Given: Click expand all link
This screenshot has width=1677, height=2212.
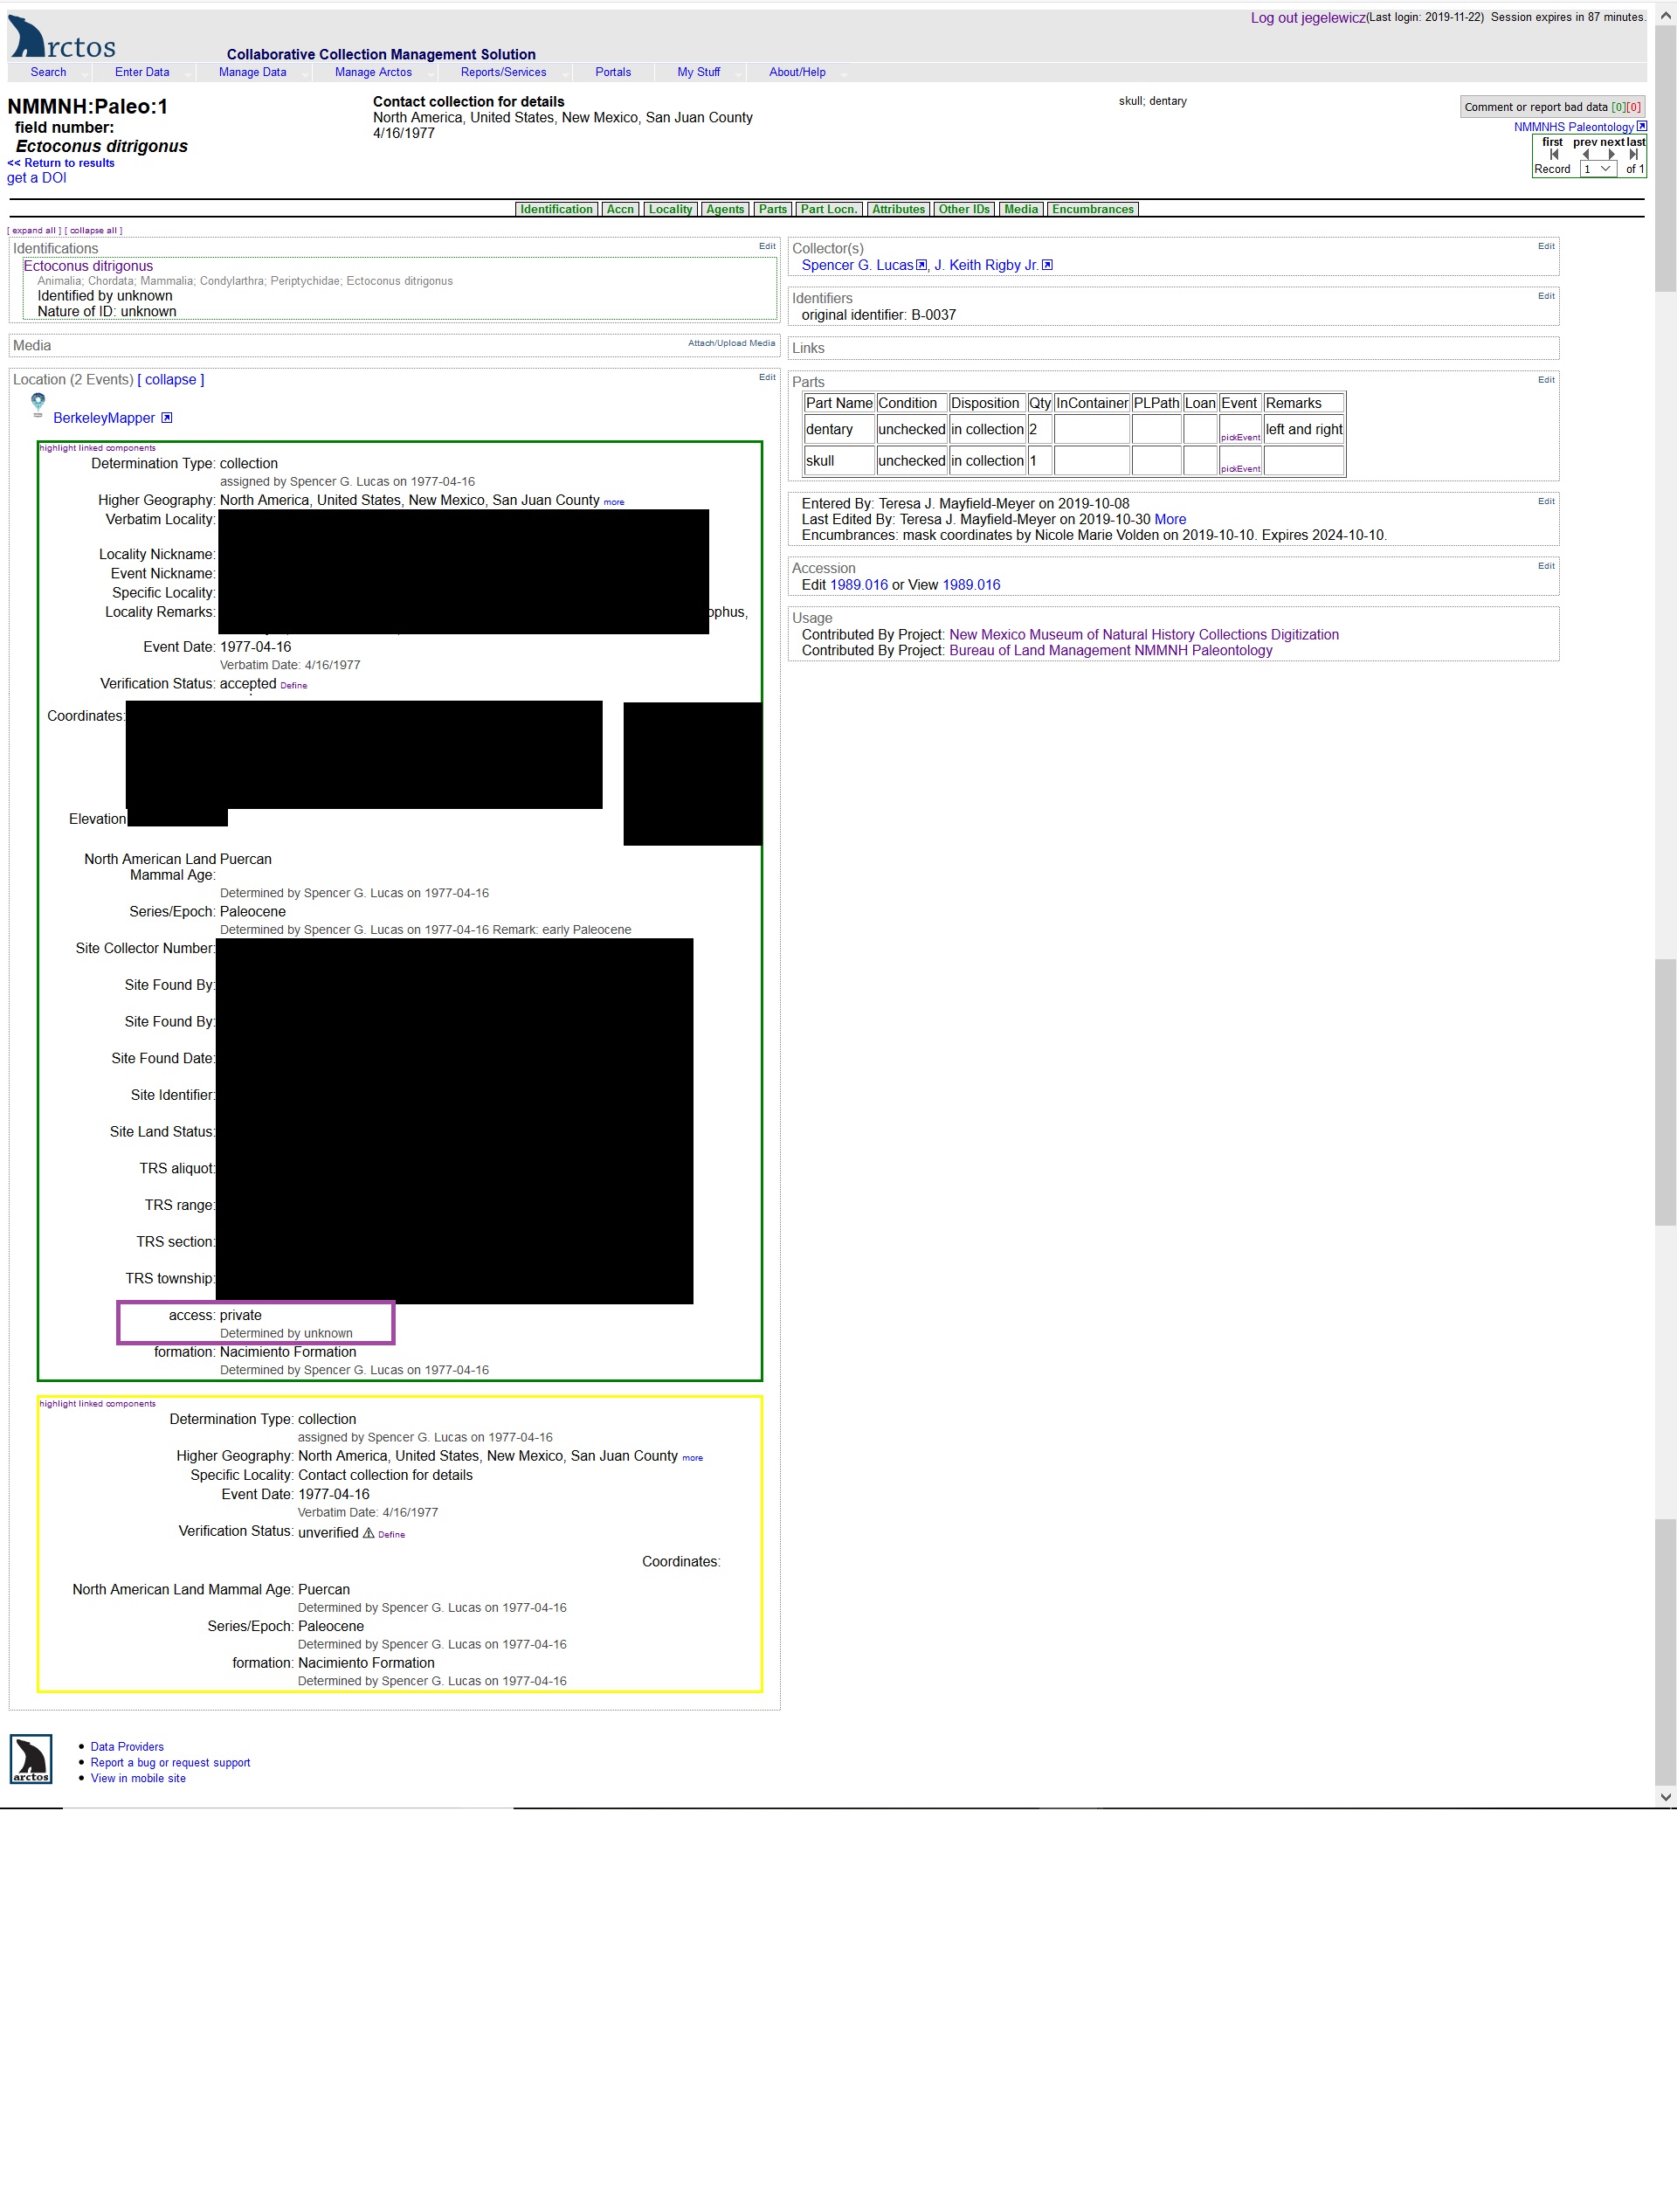Looking at the screenshot, I should 34,231.
